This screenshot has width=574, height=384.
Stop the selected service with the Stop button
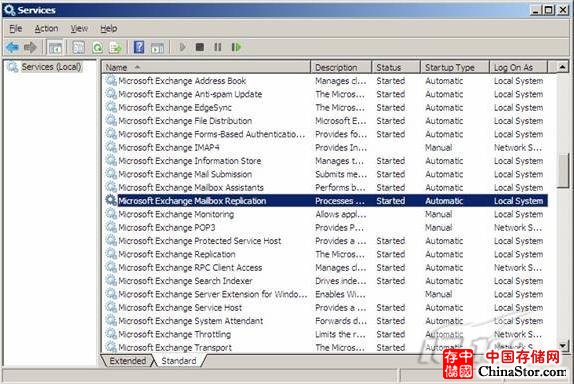coord(200,47)
